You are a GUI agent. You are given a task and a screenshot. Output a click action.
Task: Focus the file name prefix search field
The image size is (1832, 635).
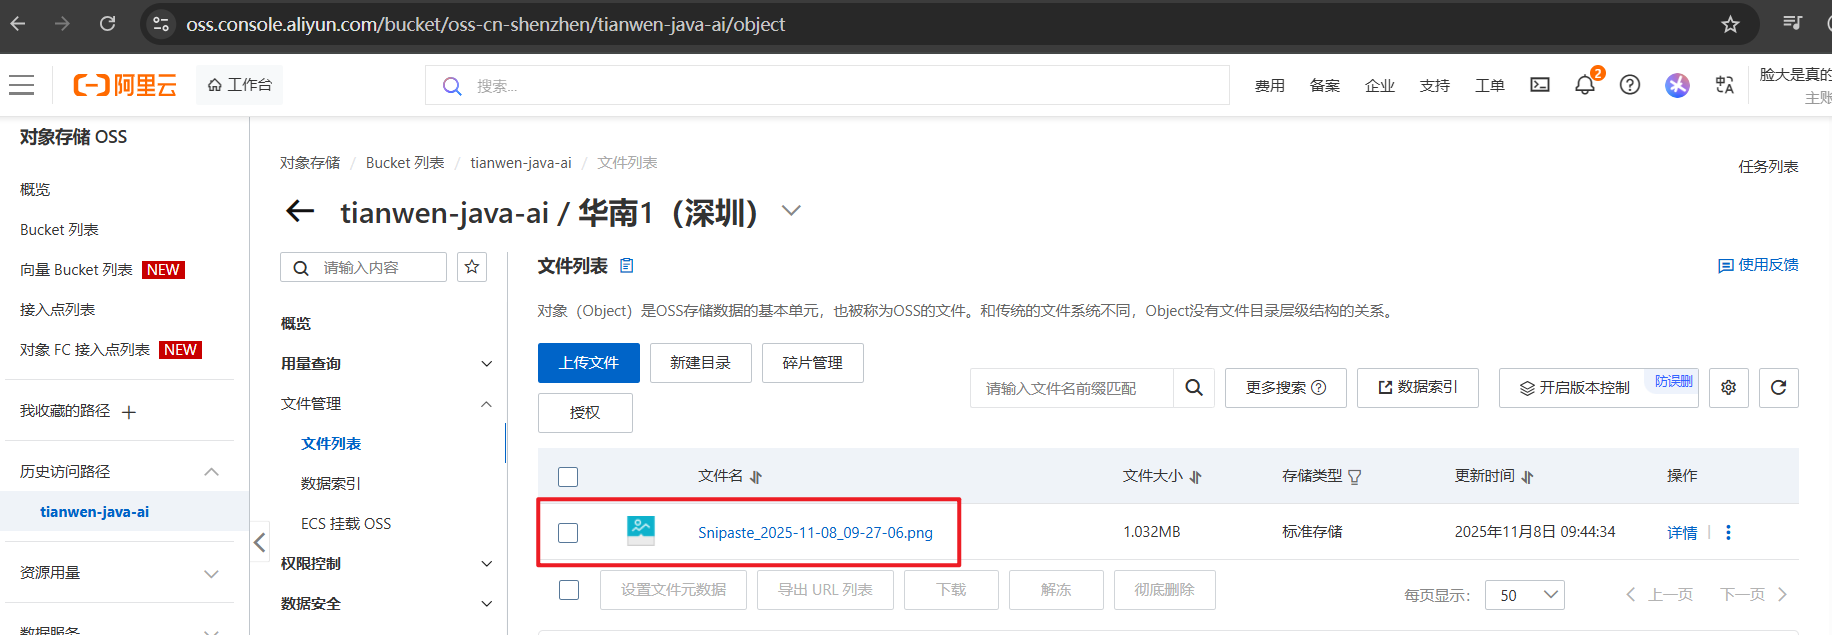click(x=1071, y=388)
